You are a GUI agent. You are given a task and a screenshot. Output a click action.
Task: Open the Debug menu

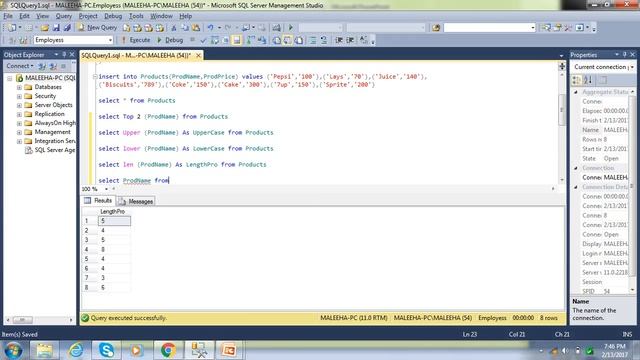(113, 16)
